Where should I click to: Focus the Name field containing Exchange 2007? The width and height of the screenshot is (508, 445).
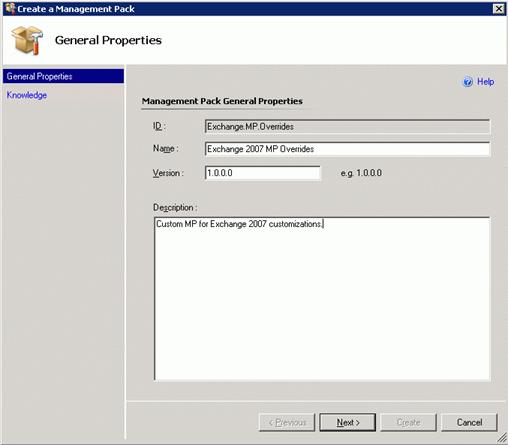click(x=347, y=149)
